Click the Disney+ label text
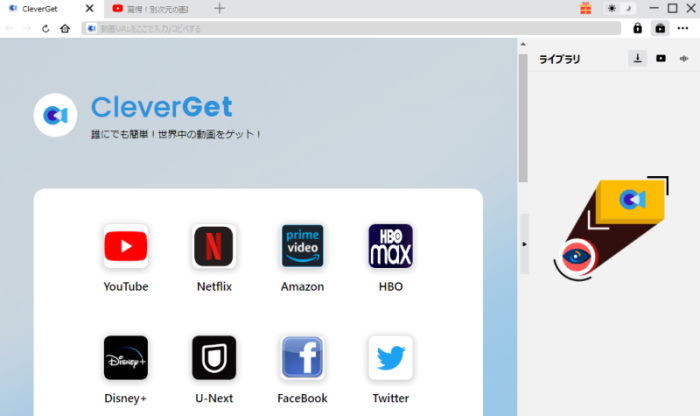 pyautogui.click(x=125, y=398)
